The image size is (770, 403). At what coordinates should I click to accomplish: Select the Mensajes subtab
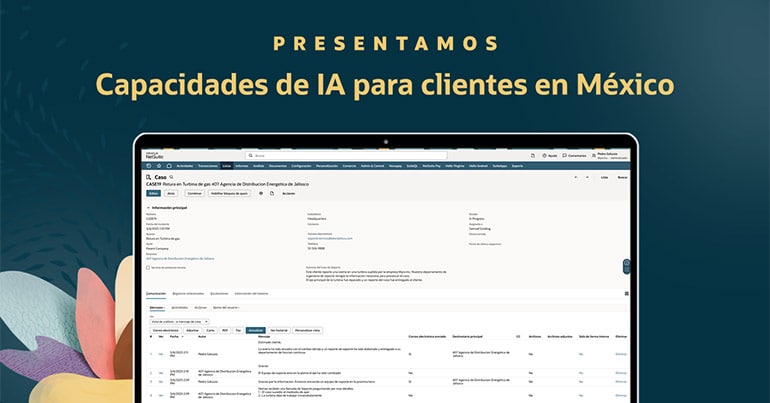157,308
